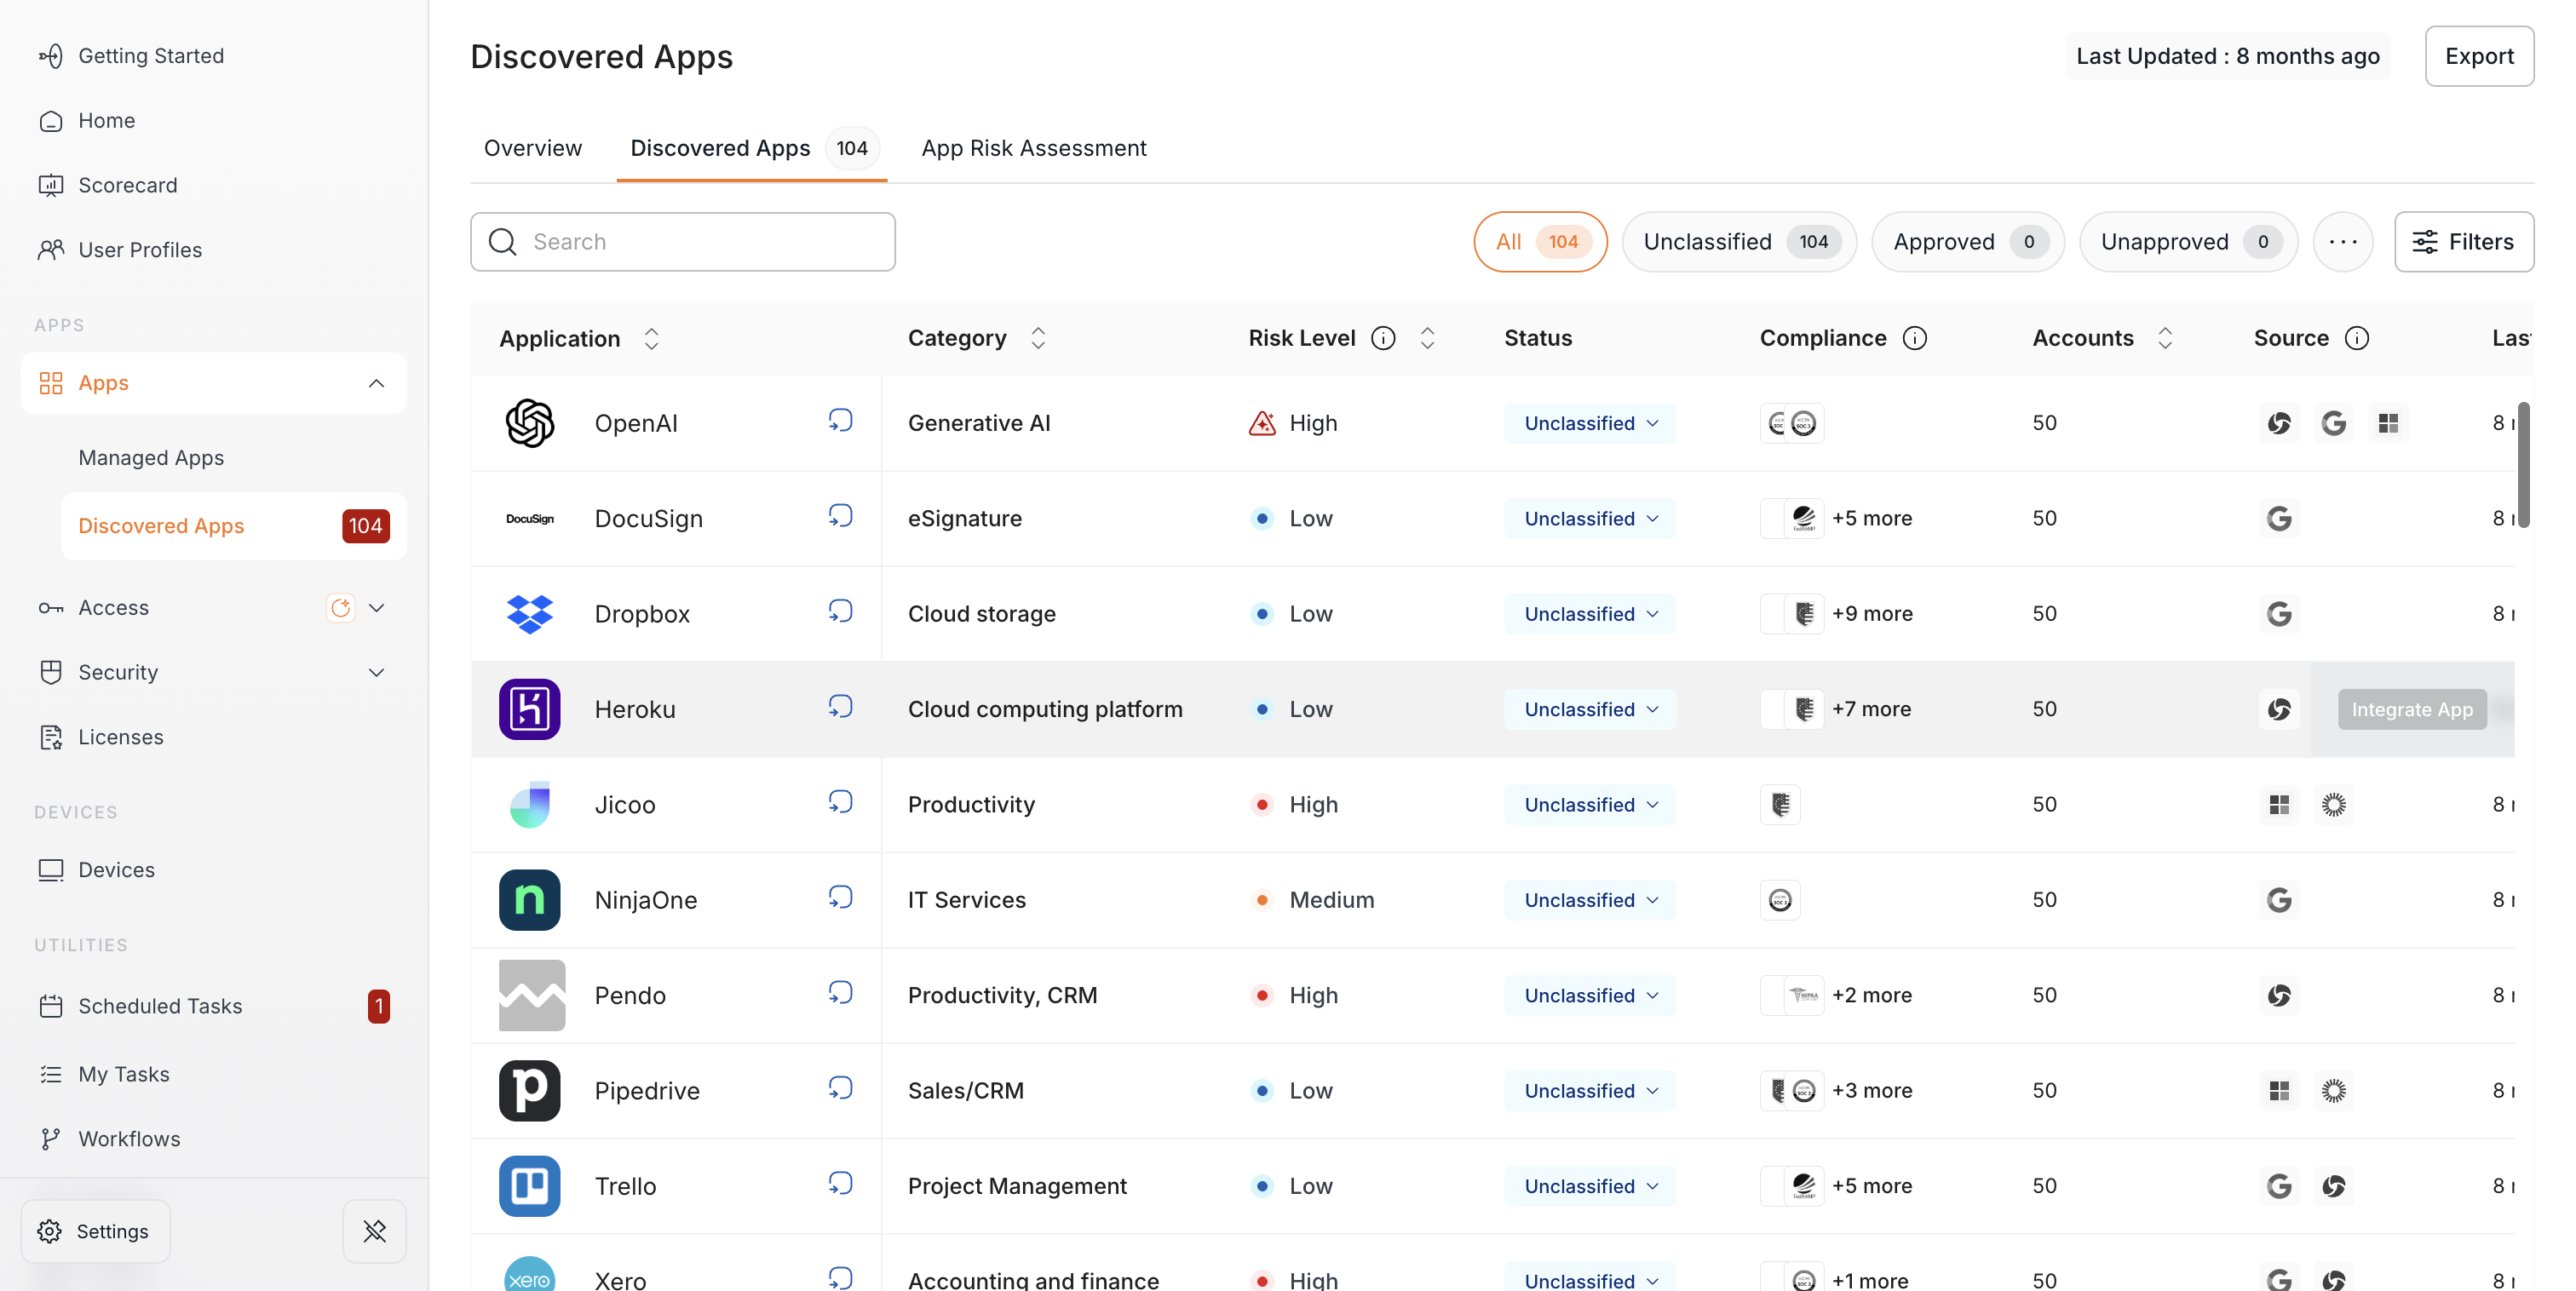Click the refresh icon next to Pendo

840,993
